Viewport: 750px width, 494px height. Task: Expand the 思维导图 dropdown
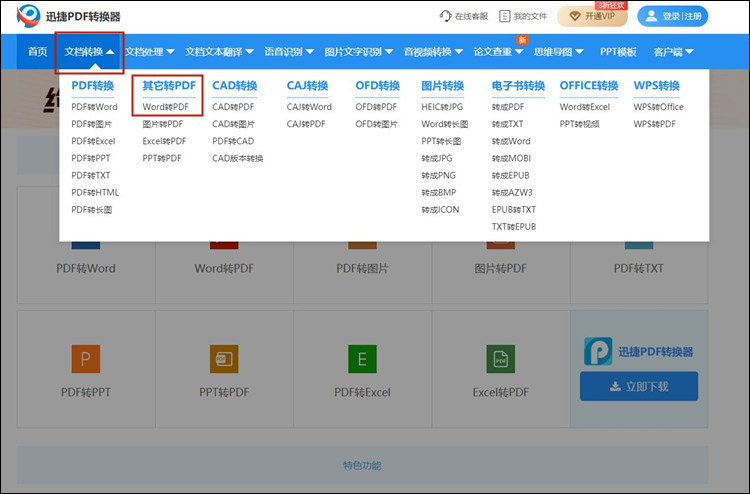point(559,52)
